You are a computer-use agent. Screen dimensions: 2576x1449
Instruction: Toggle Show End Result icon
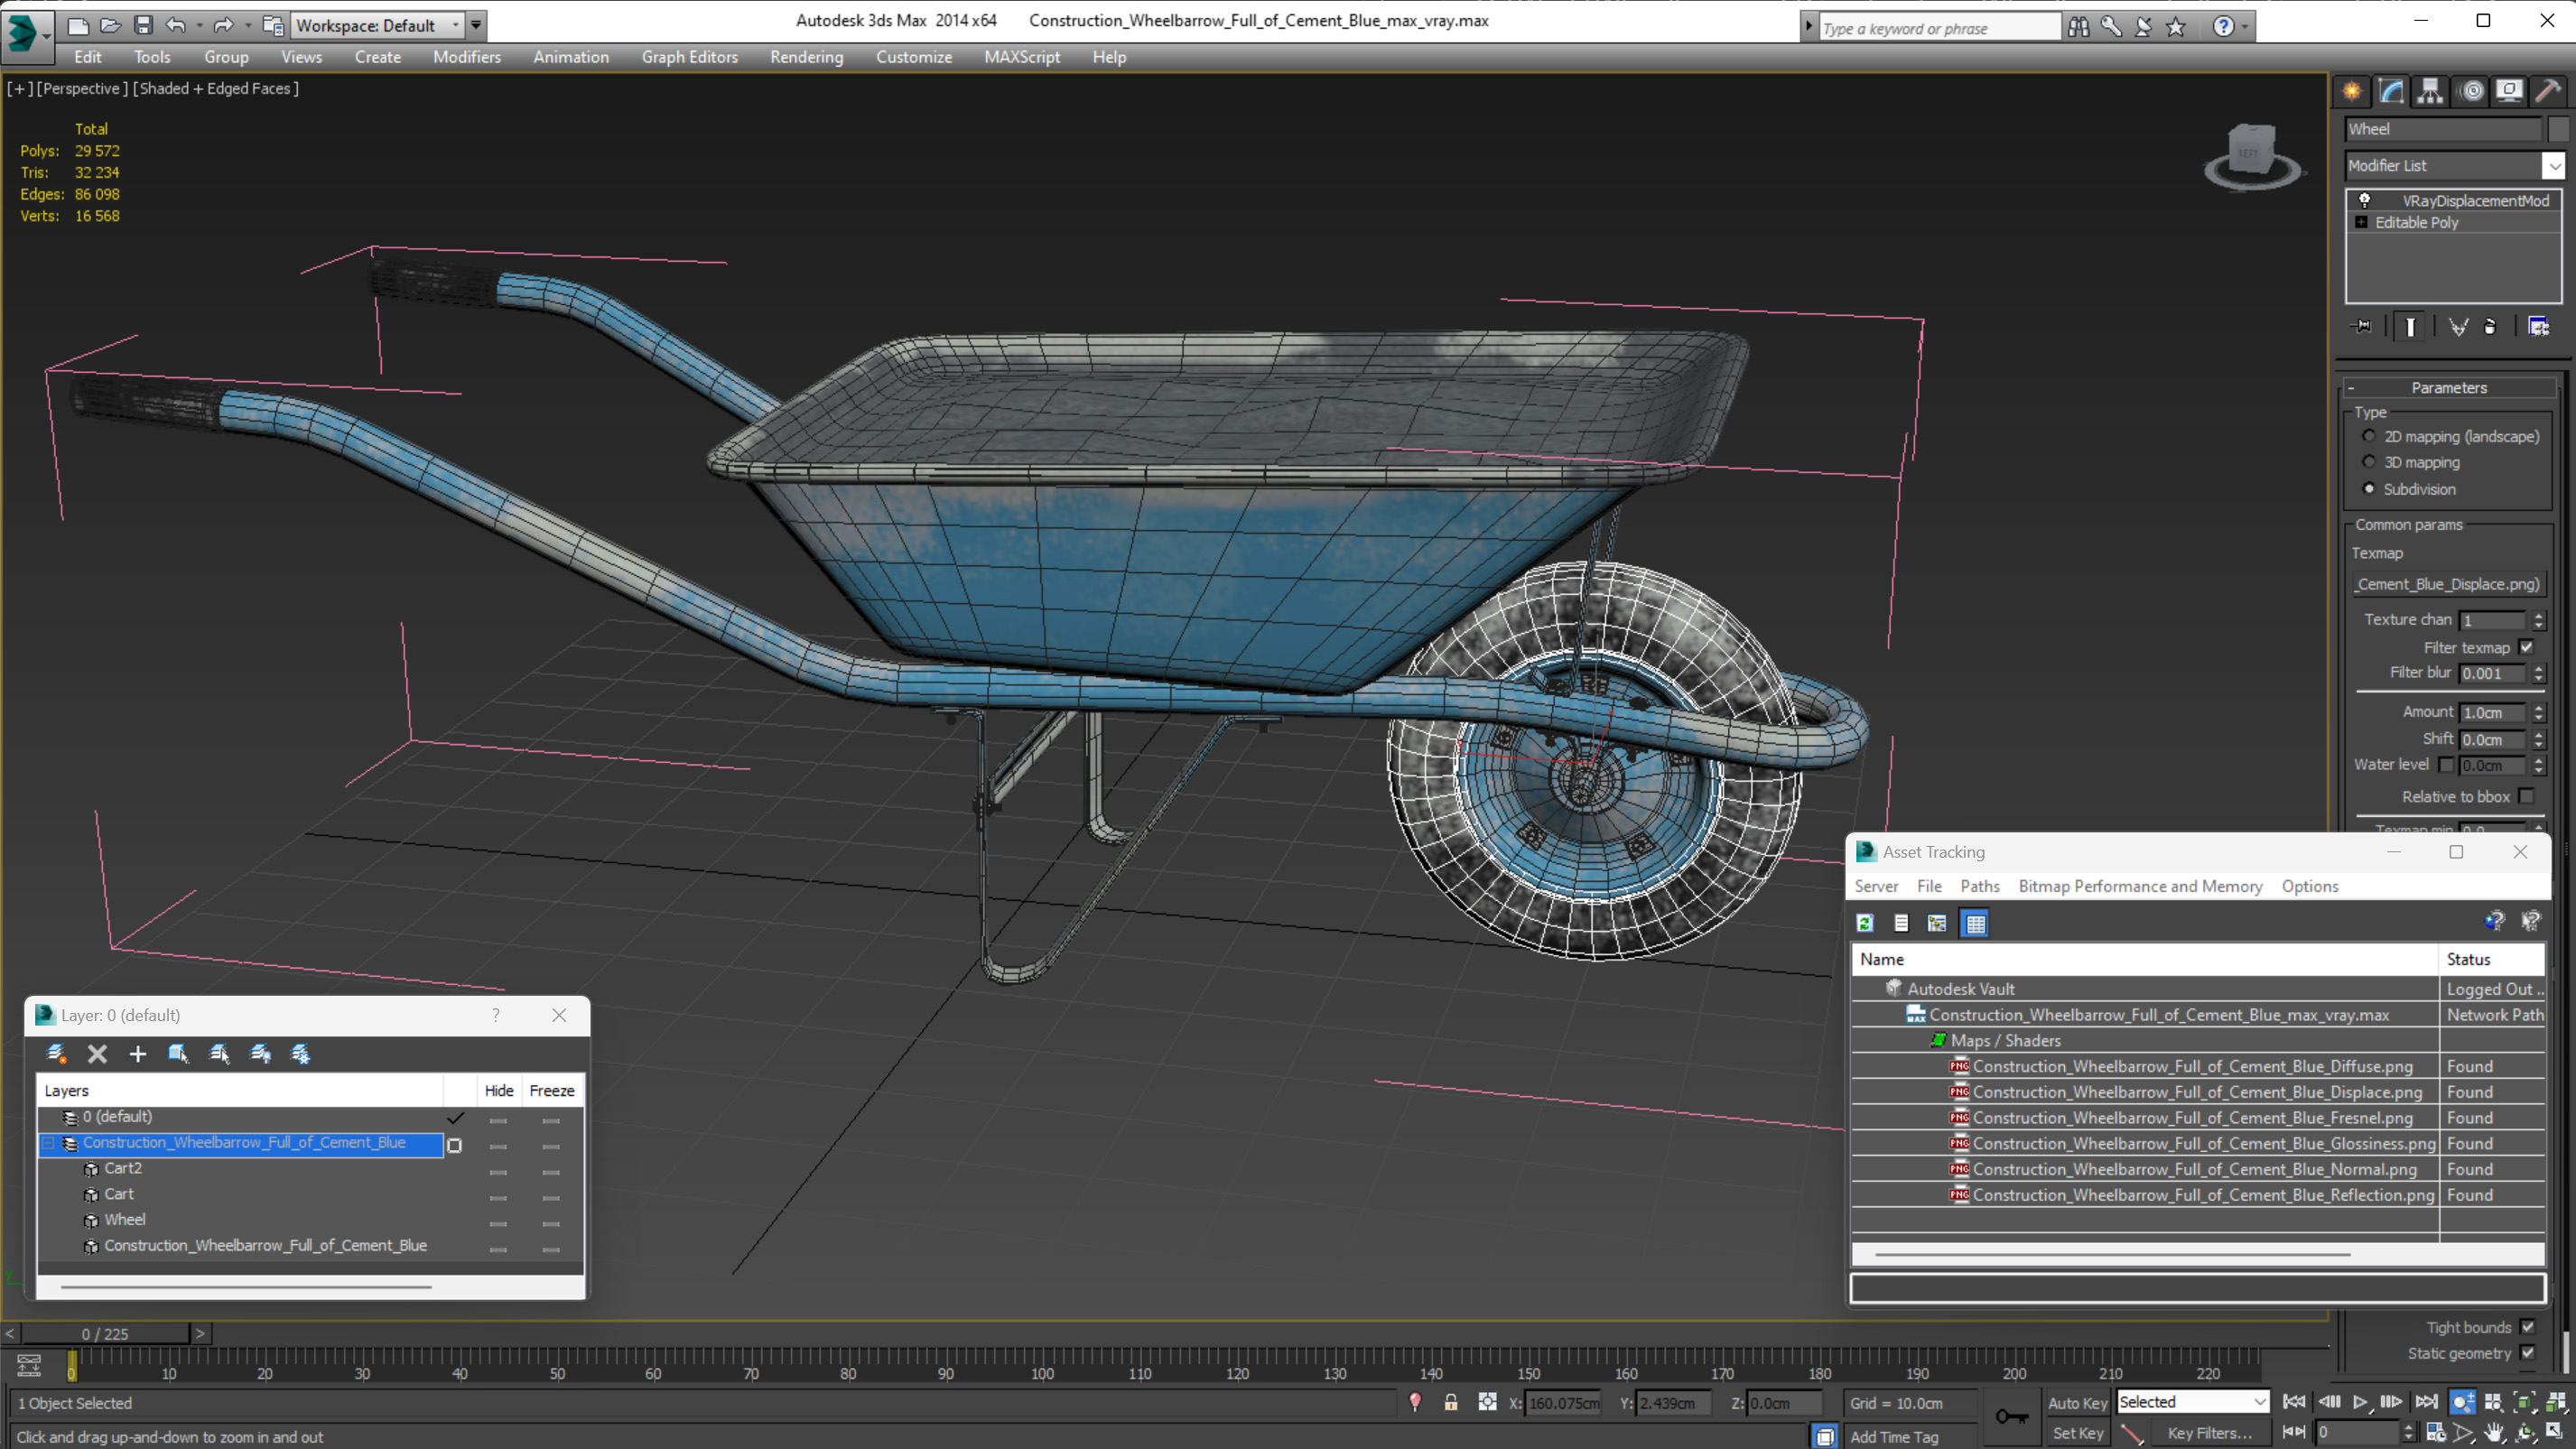click(x=2410, y=326)
